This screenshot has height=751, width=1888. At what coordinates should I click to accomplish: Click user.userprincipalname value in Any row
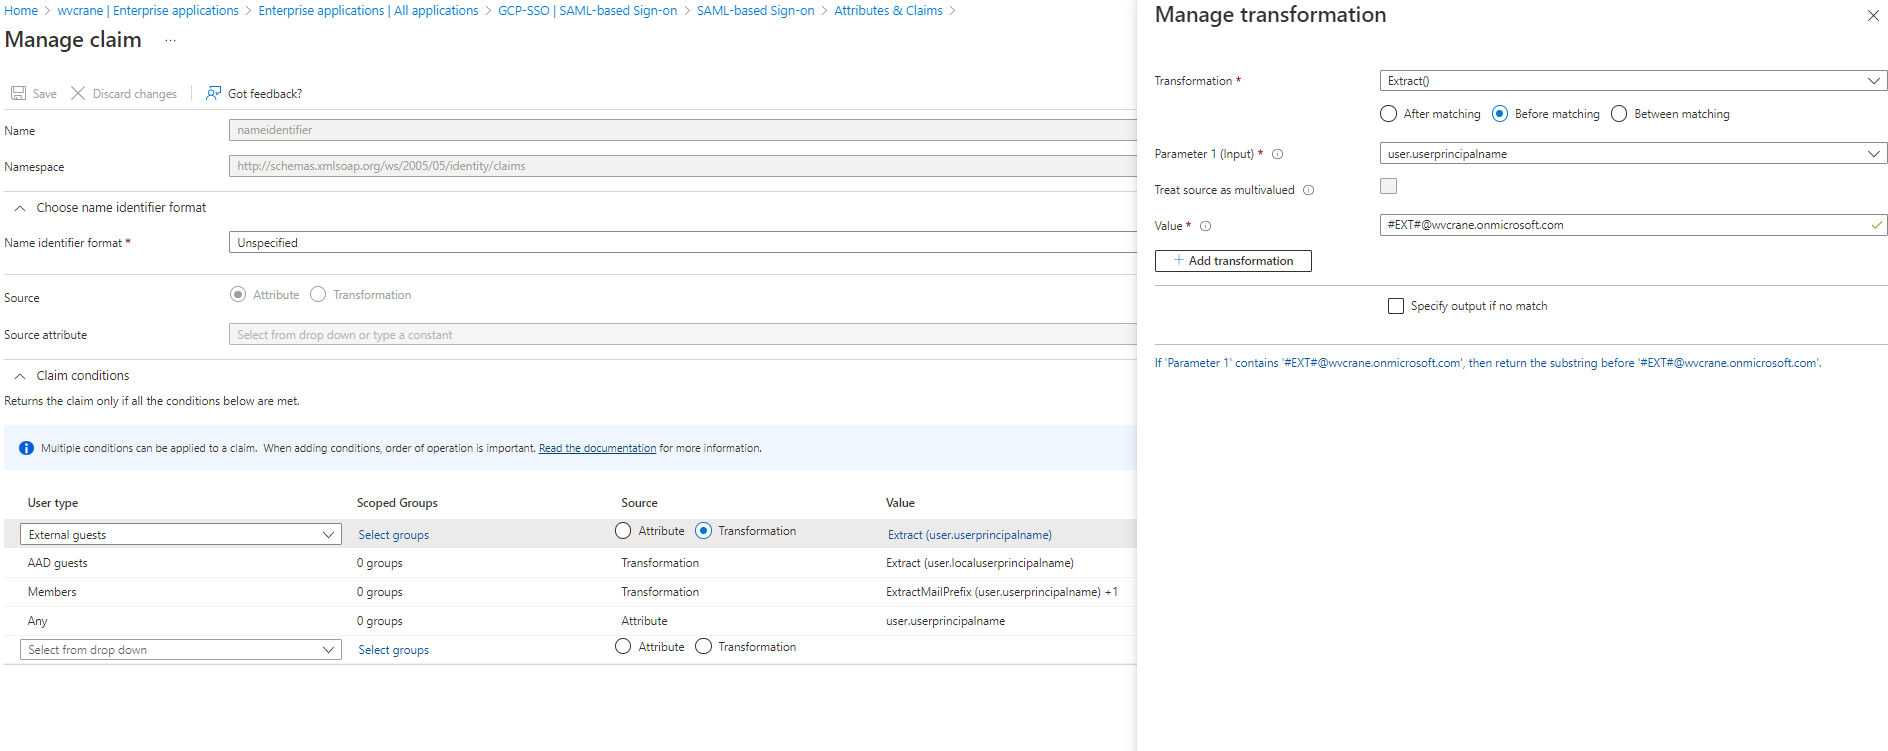[945, 621]
